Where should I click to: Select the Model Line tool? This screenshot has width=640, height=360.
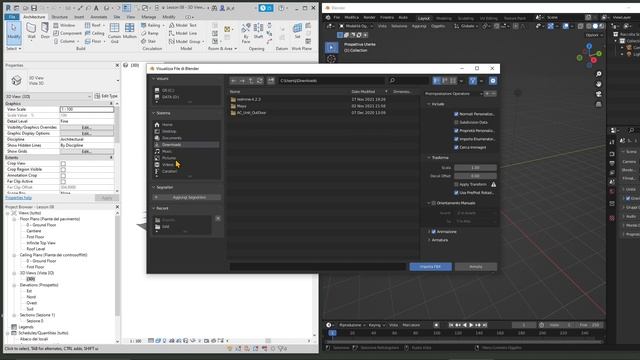click(183, 33)
